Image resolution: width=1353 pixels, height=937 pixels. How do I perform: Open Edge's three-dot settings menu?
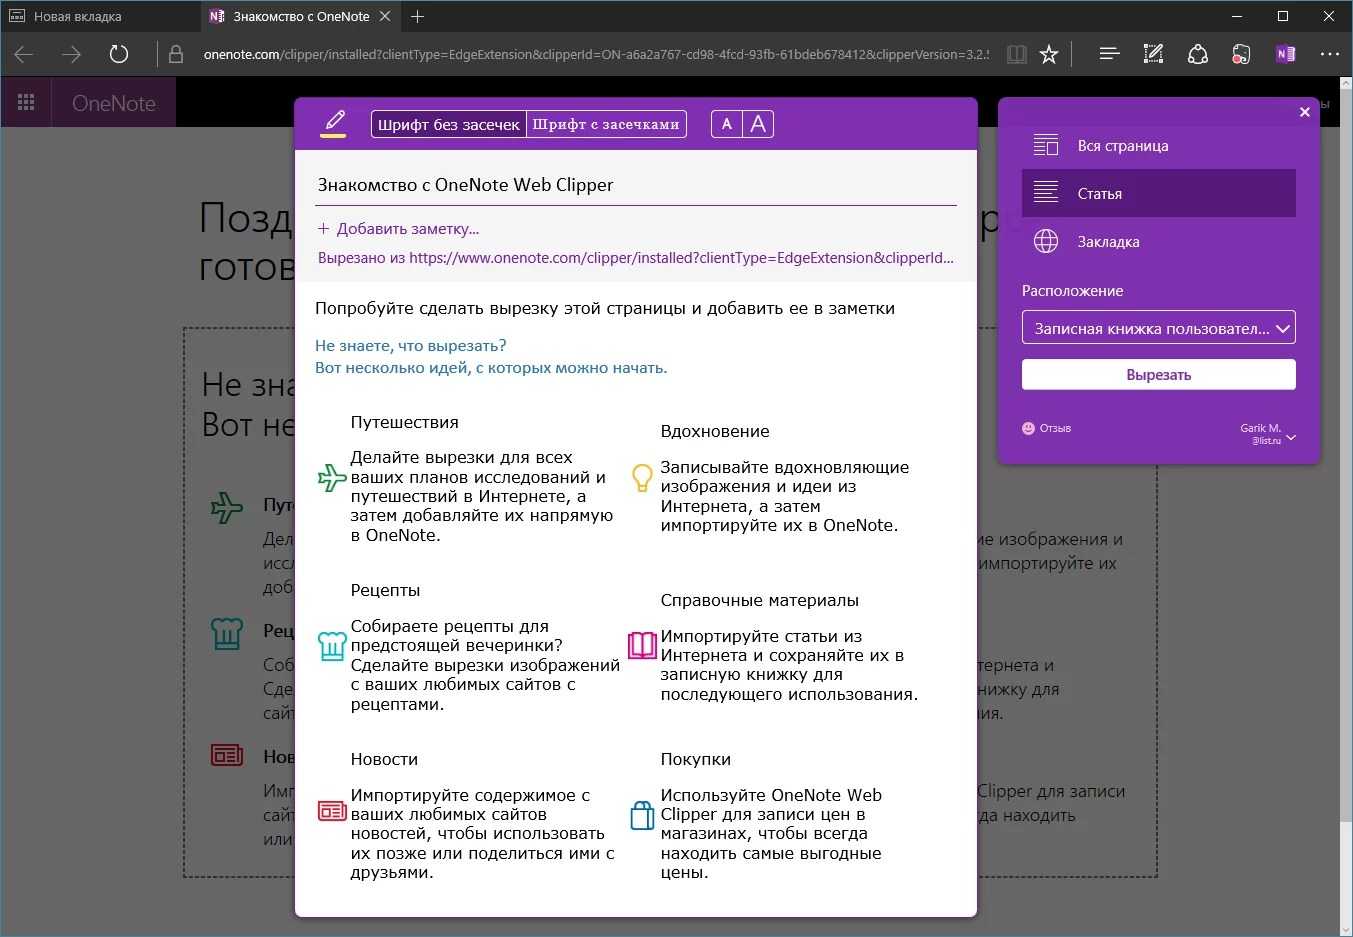(1329, 54)
